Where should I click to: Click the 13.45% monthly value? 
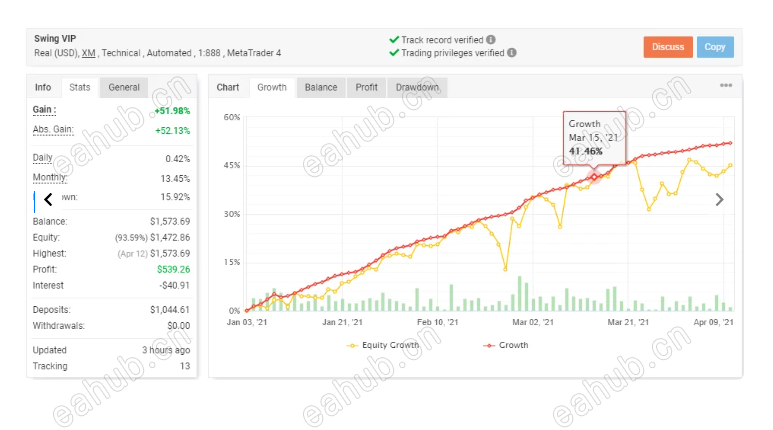(x=175, y=179)
